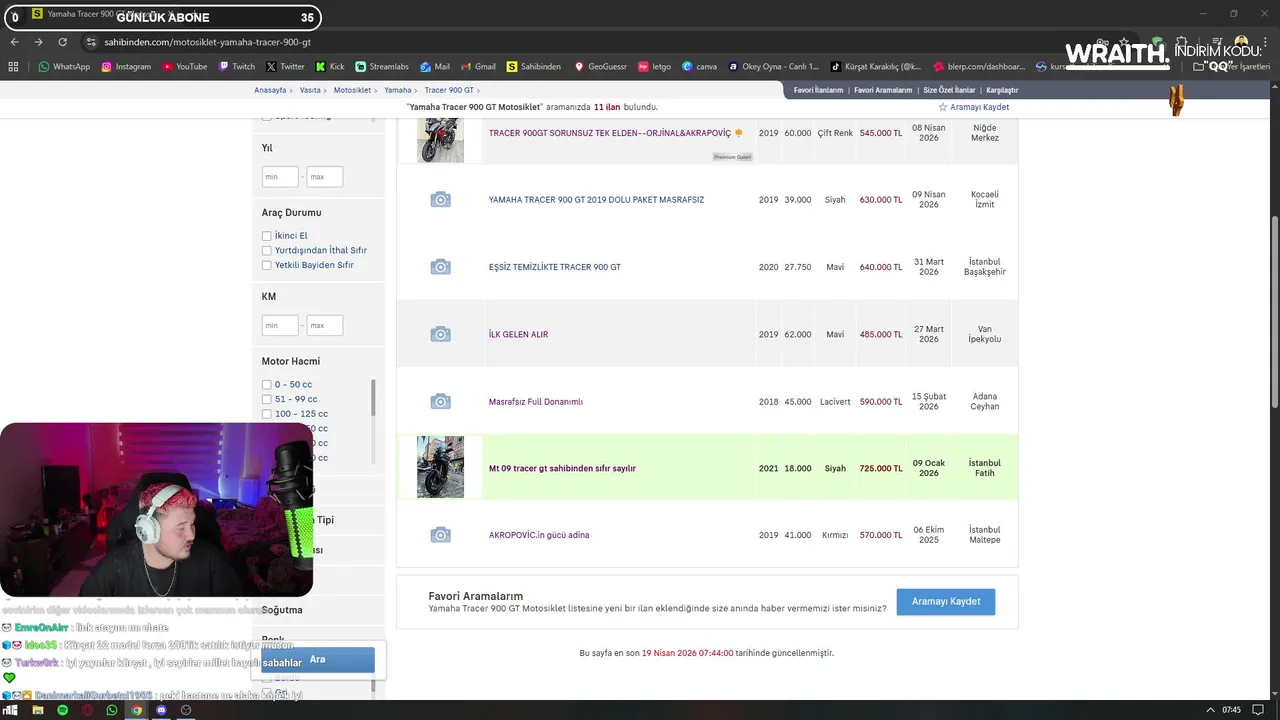Open the Kick bookmark
The image size is (1280, 720).
[330, 66]
